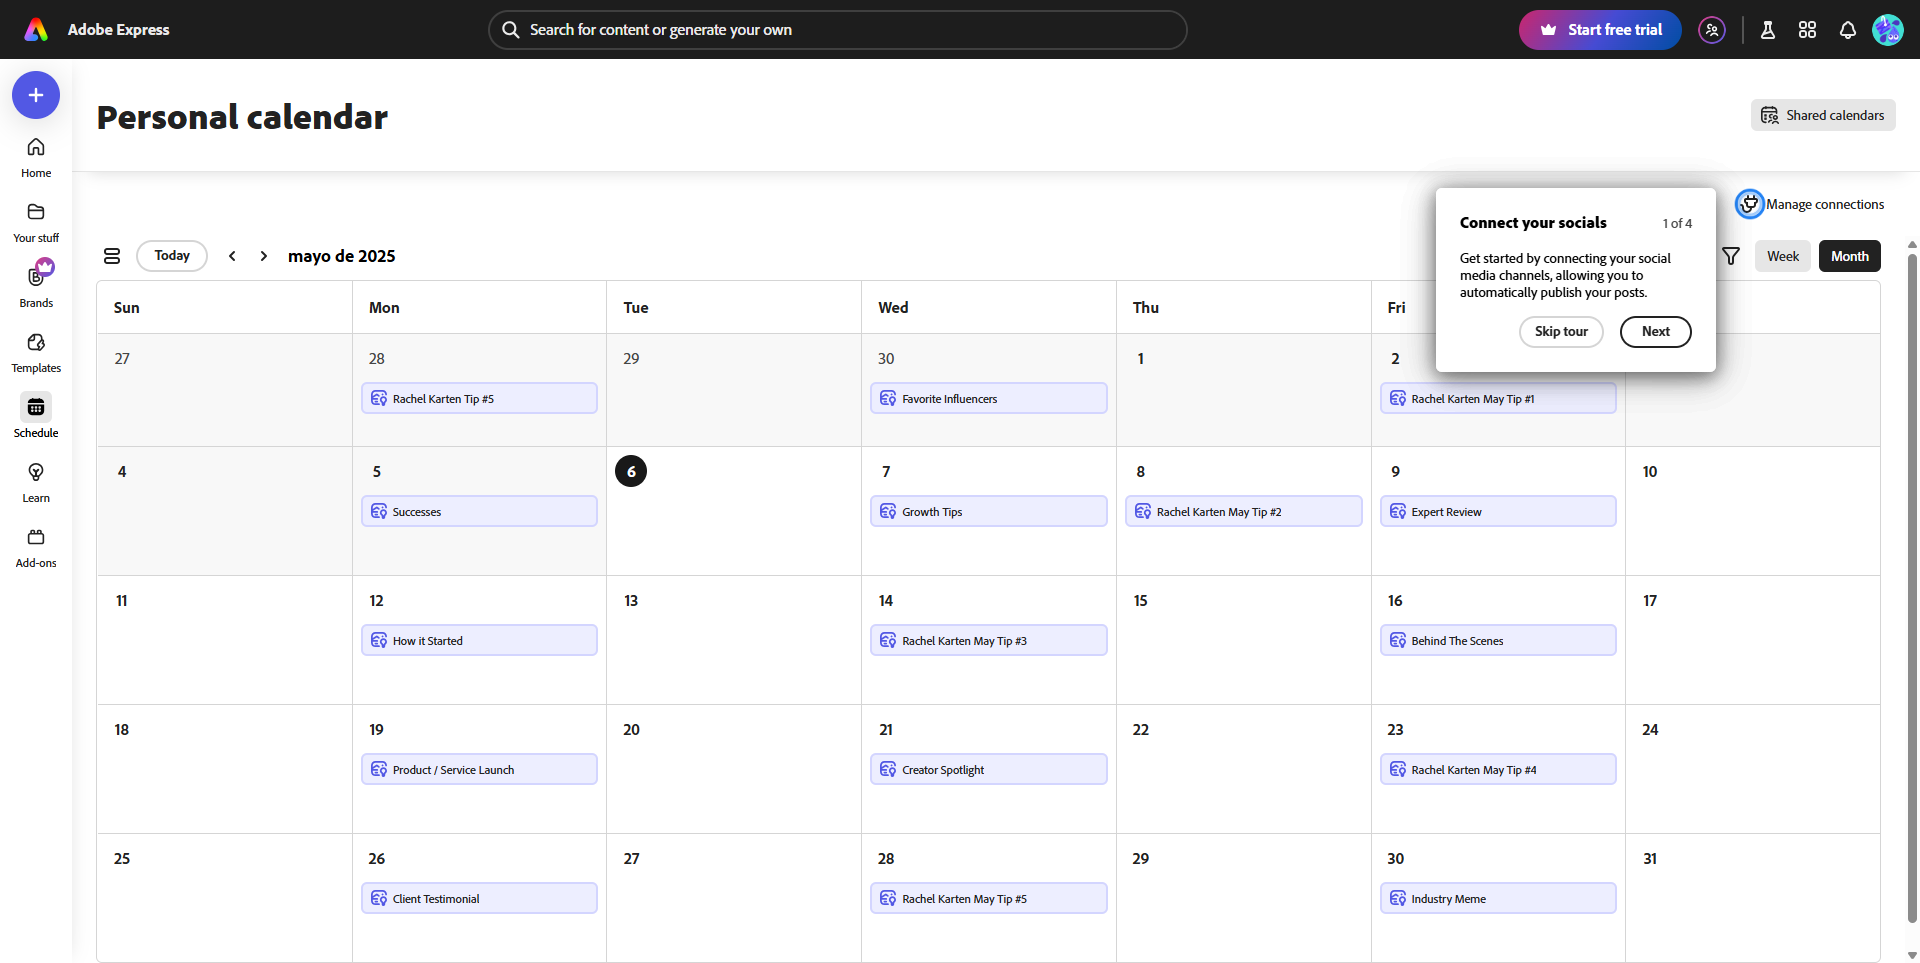Click the blue plus create button

click(x=36, y=95)
